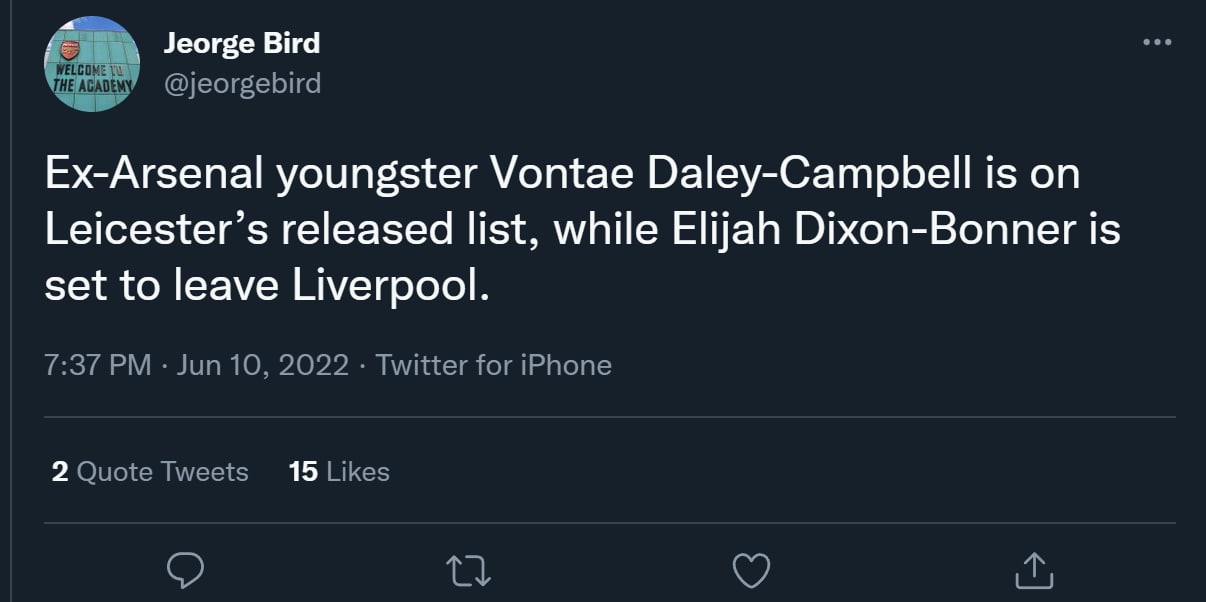The height and width of the screenshot is (602, 1206).
Task: Click the number 15 in the likes count
Action: (303, 471)
